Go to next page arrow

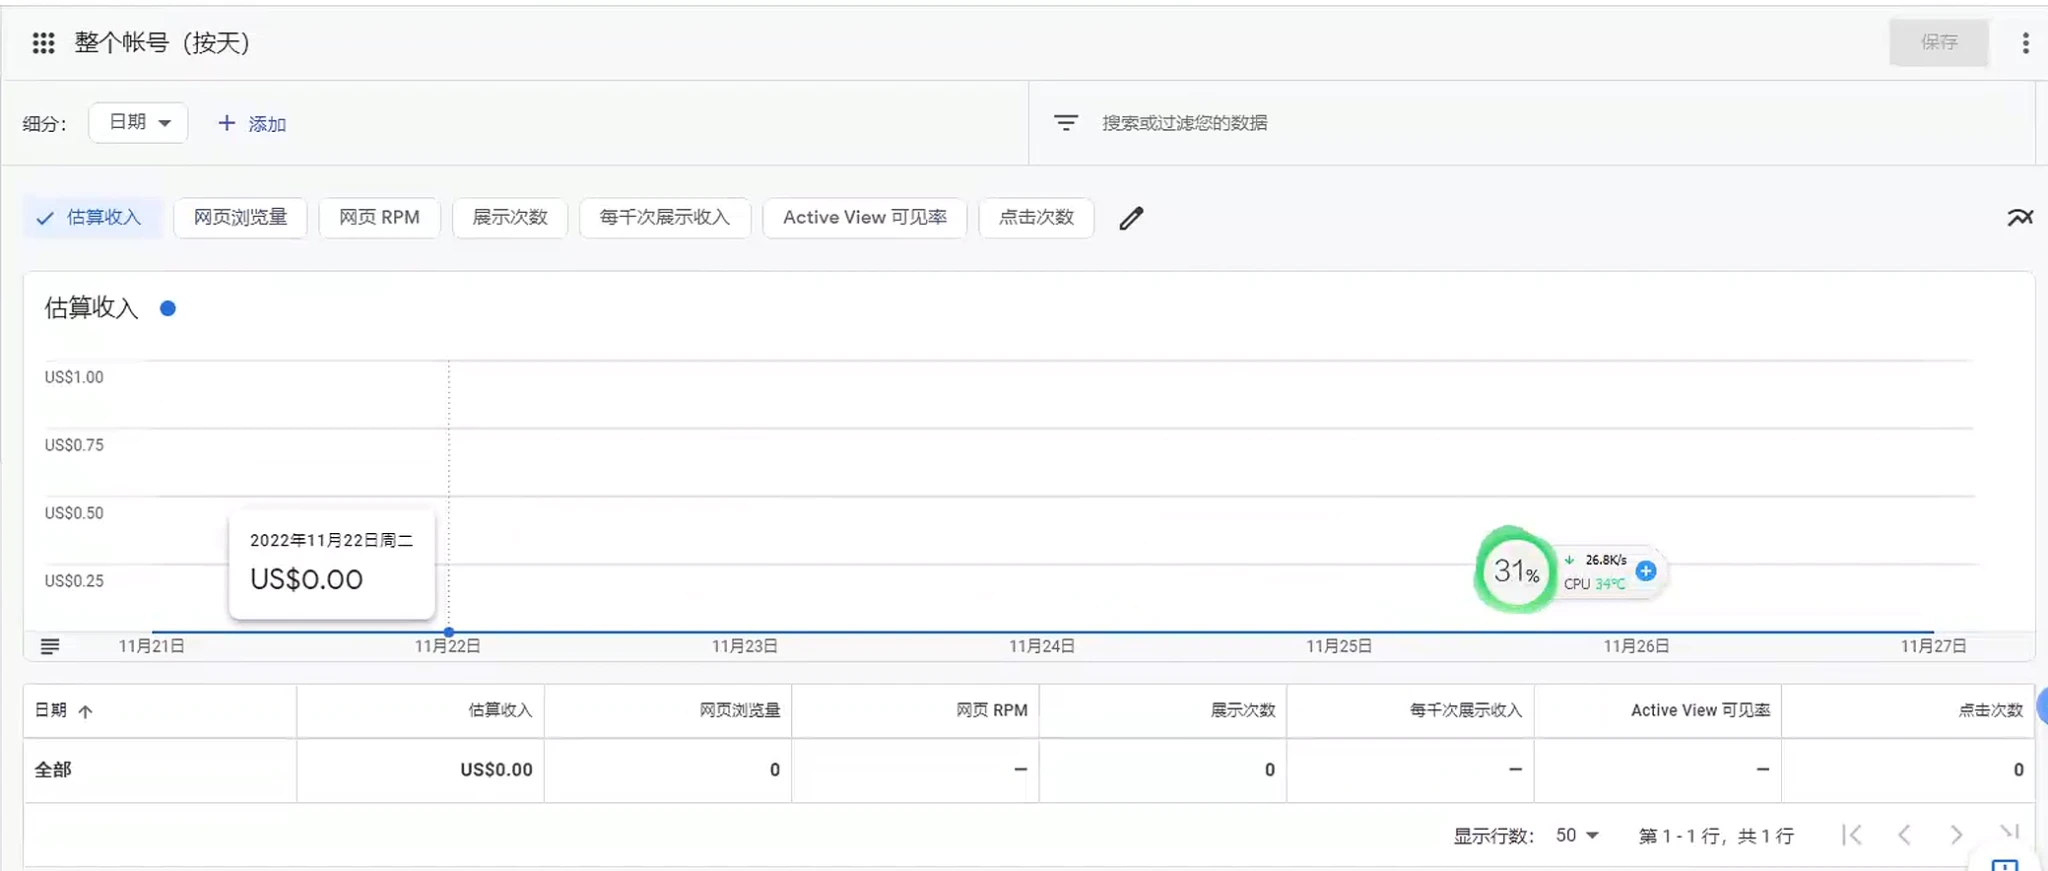coord(1956,835)
